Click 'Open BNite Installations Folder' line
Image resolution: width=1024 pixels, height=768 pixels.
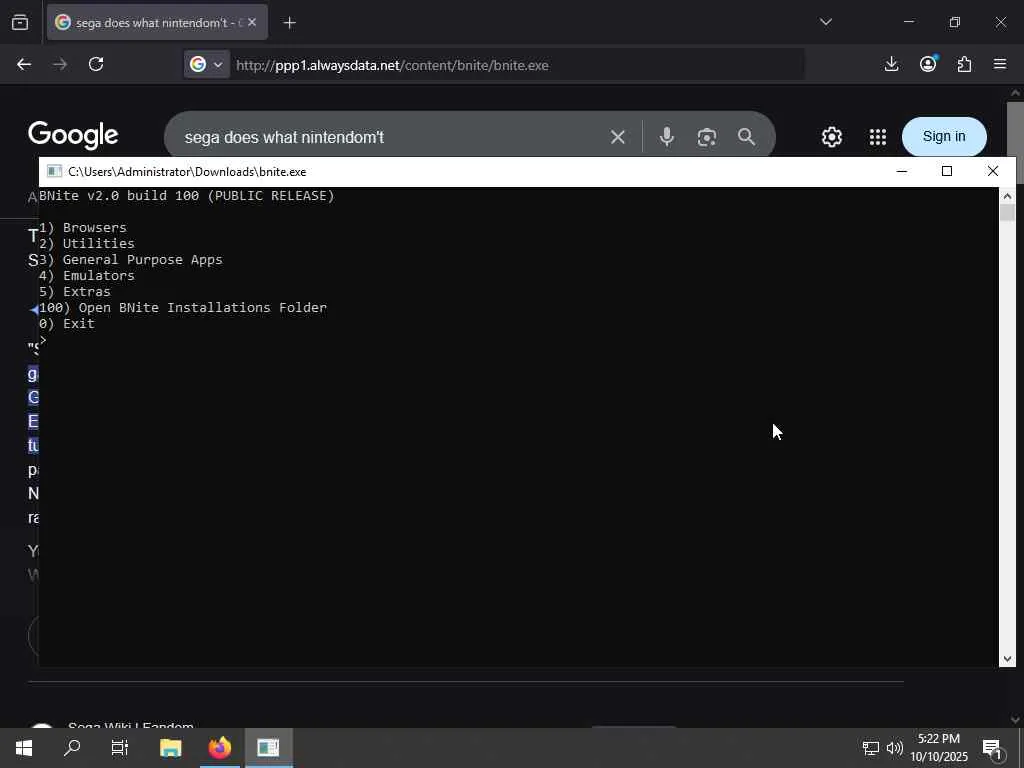(x=183, y=308)
